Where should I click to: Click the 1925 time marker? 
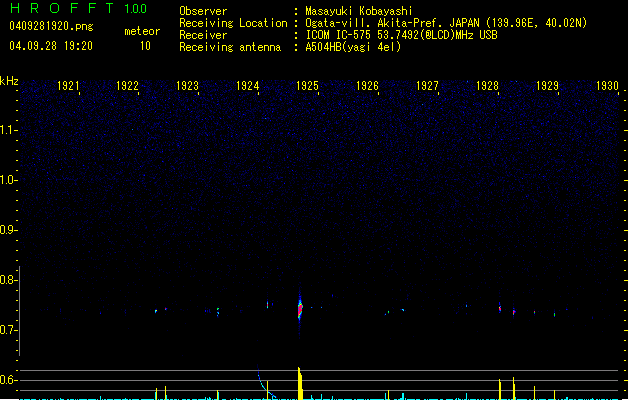click(x=307, y=86)
